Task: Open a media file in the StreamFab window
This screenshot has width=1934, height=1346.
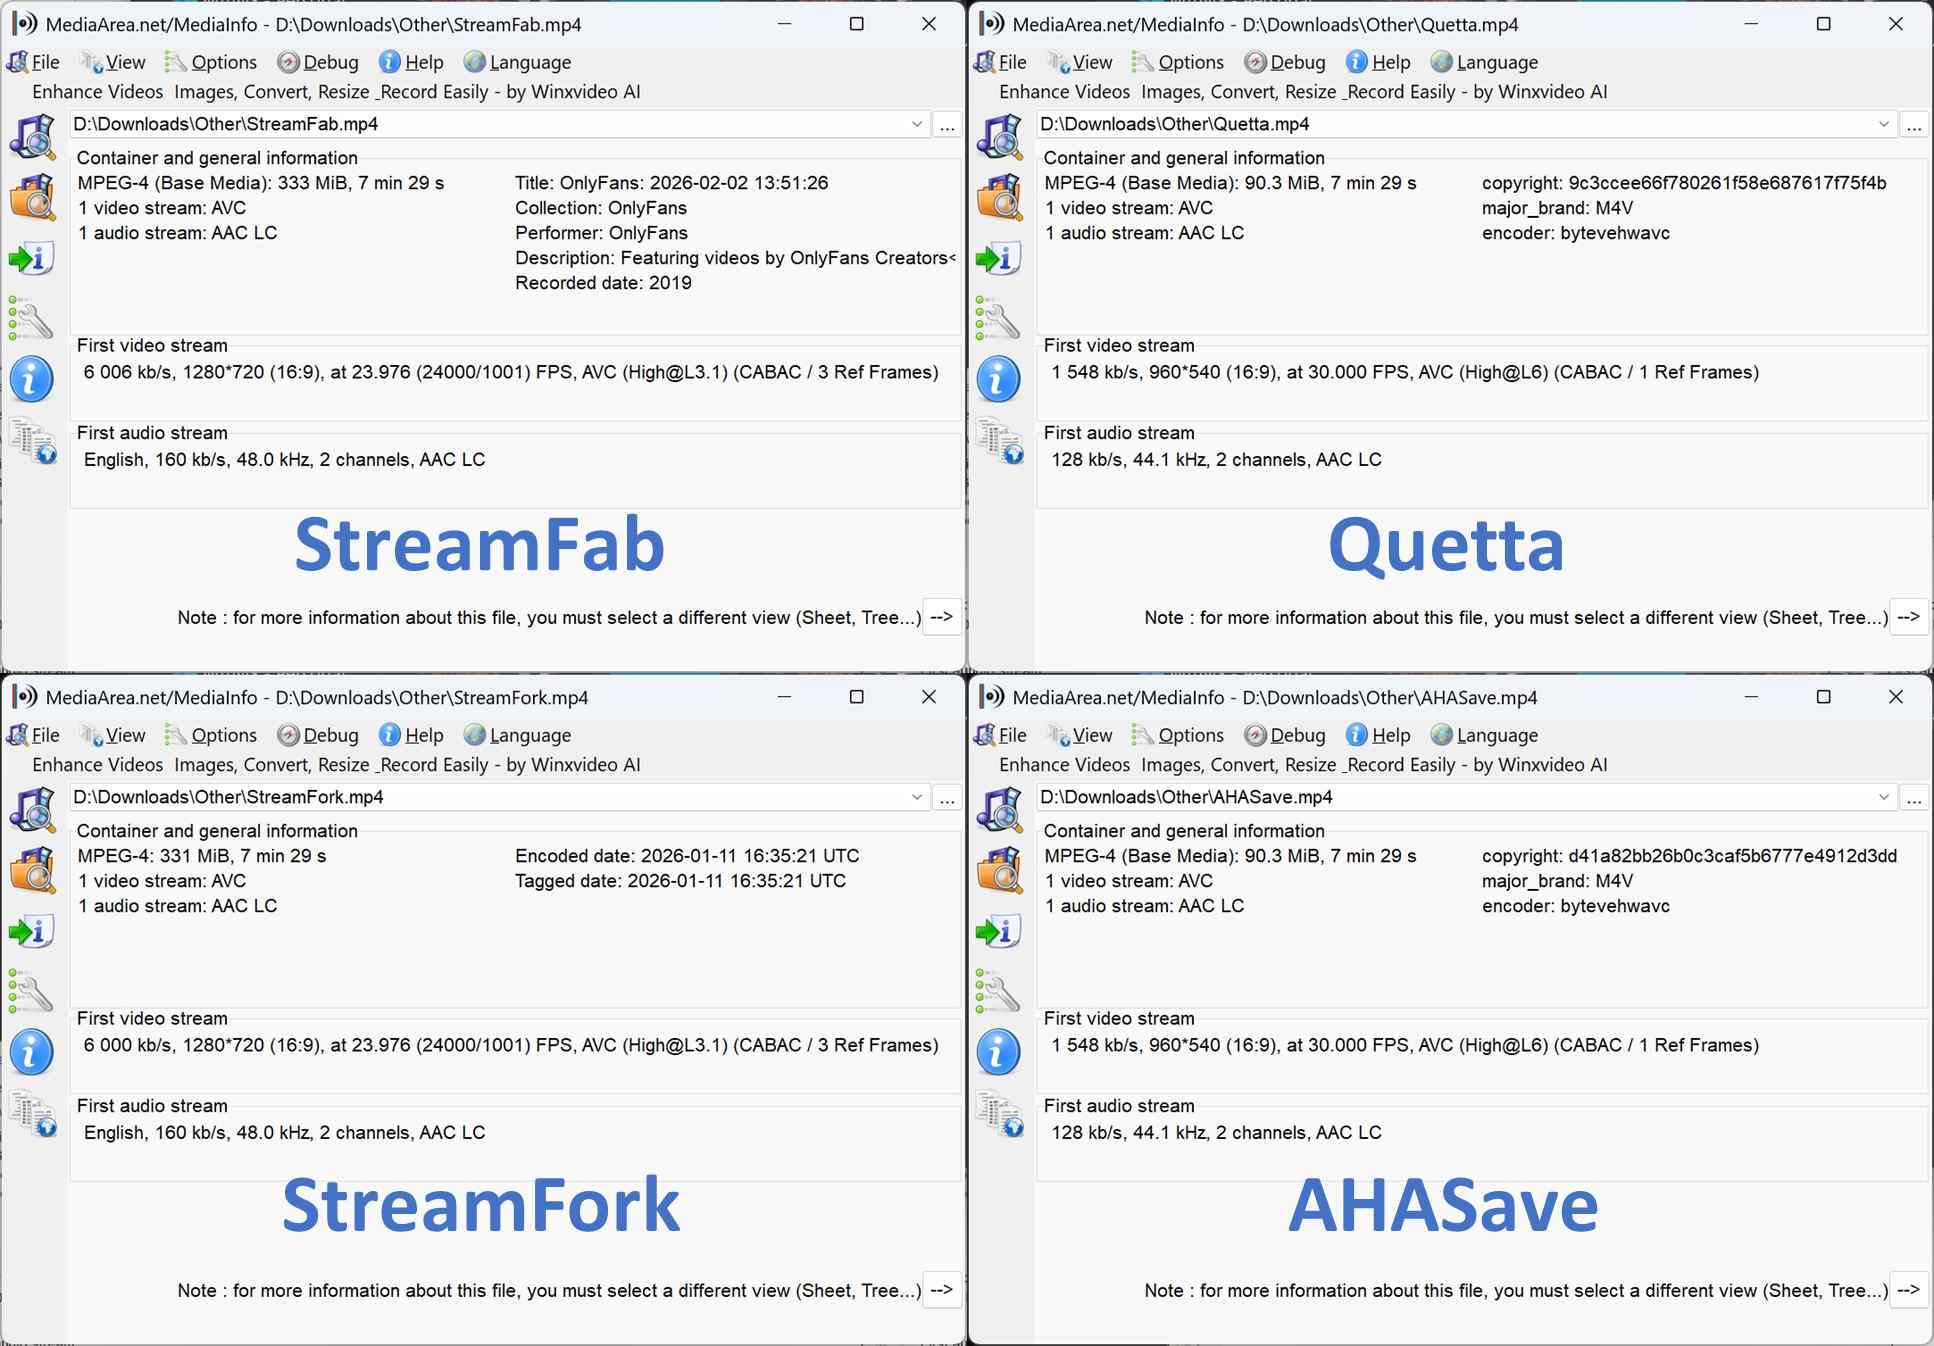Action: (x=33, y=137)
